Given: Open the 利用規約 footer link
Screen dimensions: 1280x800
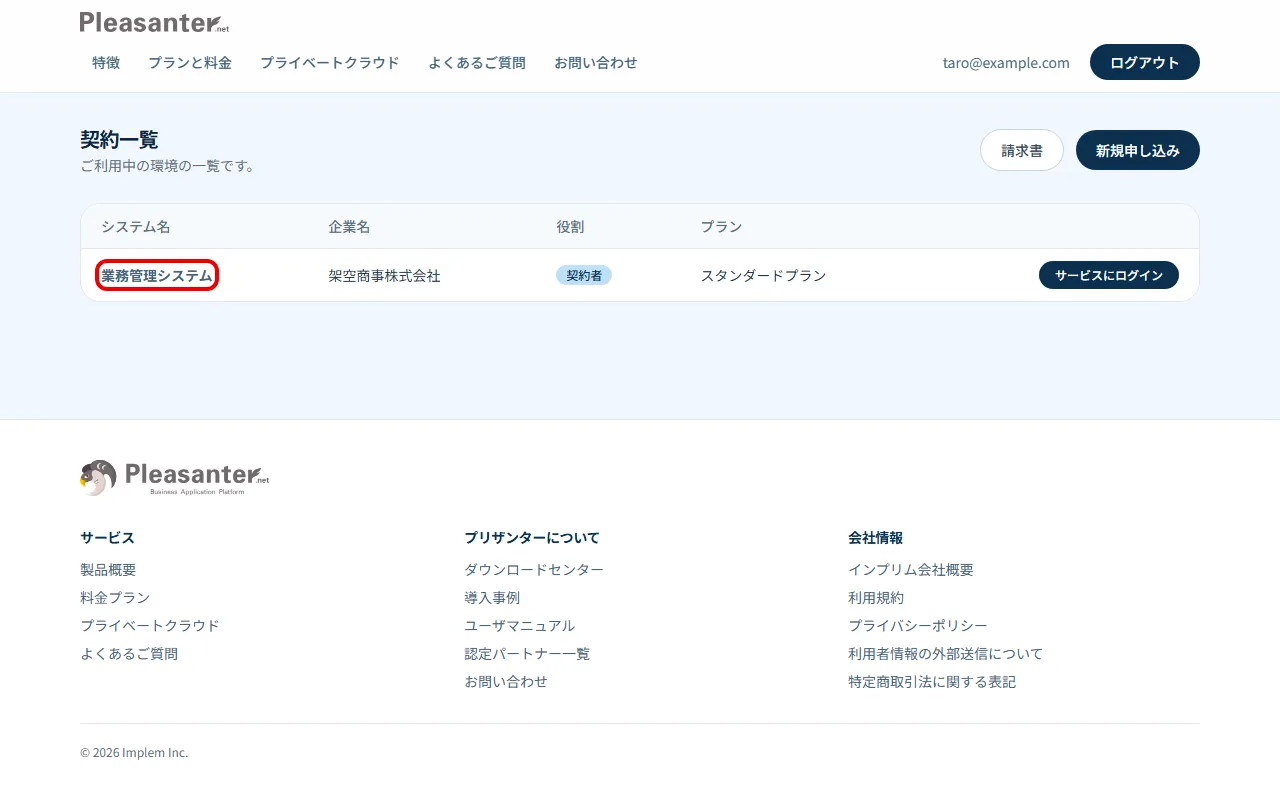Looking at the screenshot, I should coord(876,598).
